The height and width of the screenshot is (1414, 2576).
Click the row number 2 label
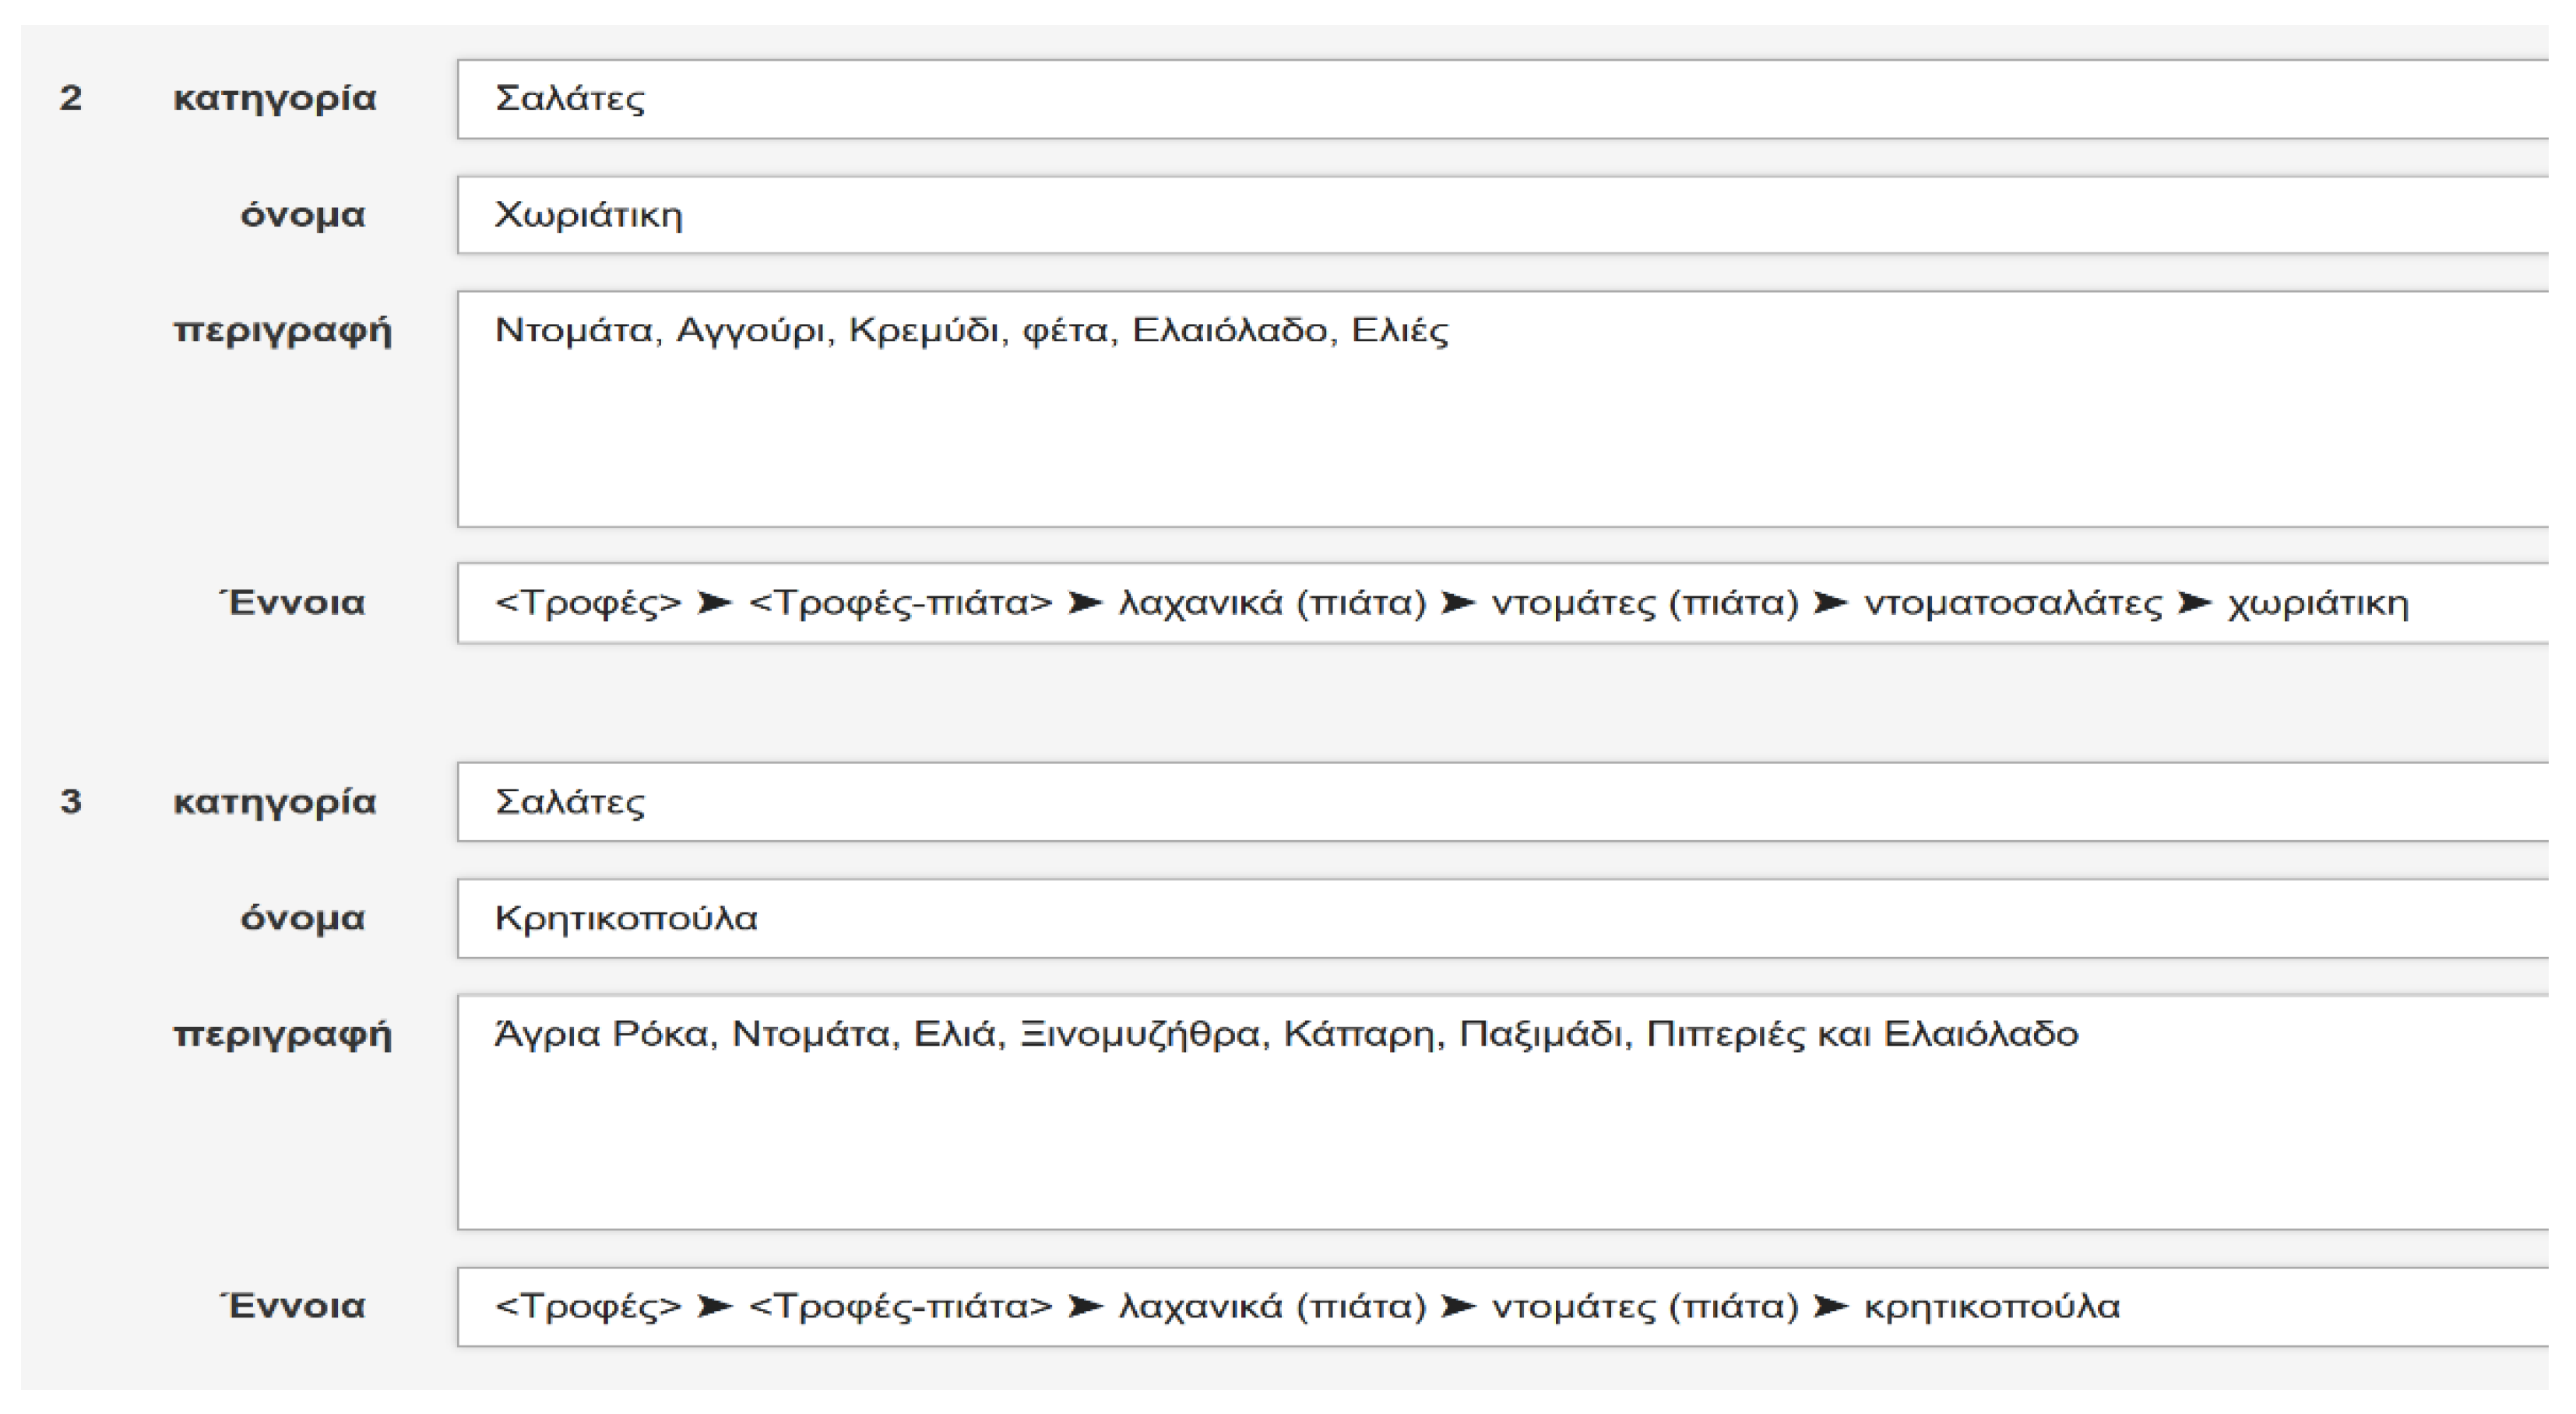coord(70,98)
